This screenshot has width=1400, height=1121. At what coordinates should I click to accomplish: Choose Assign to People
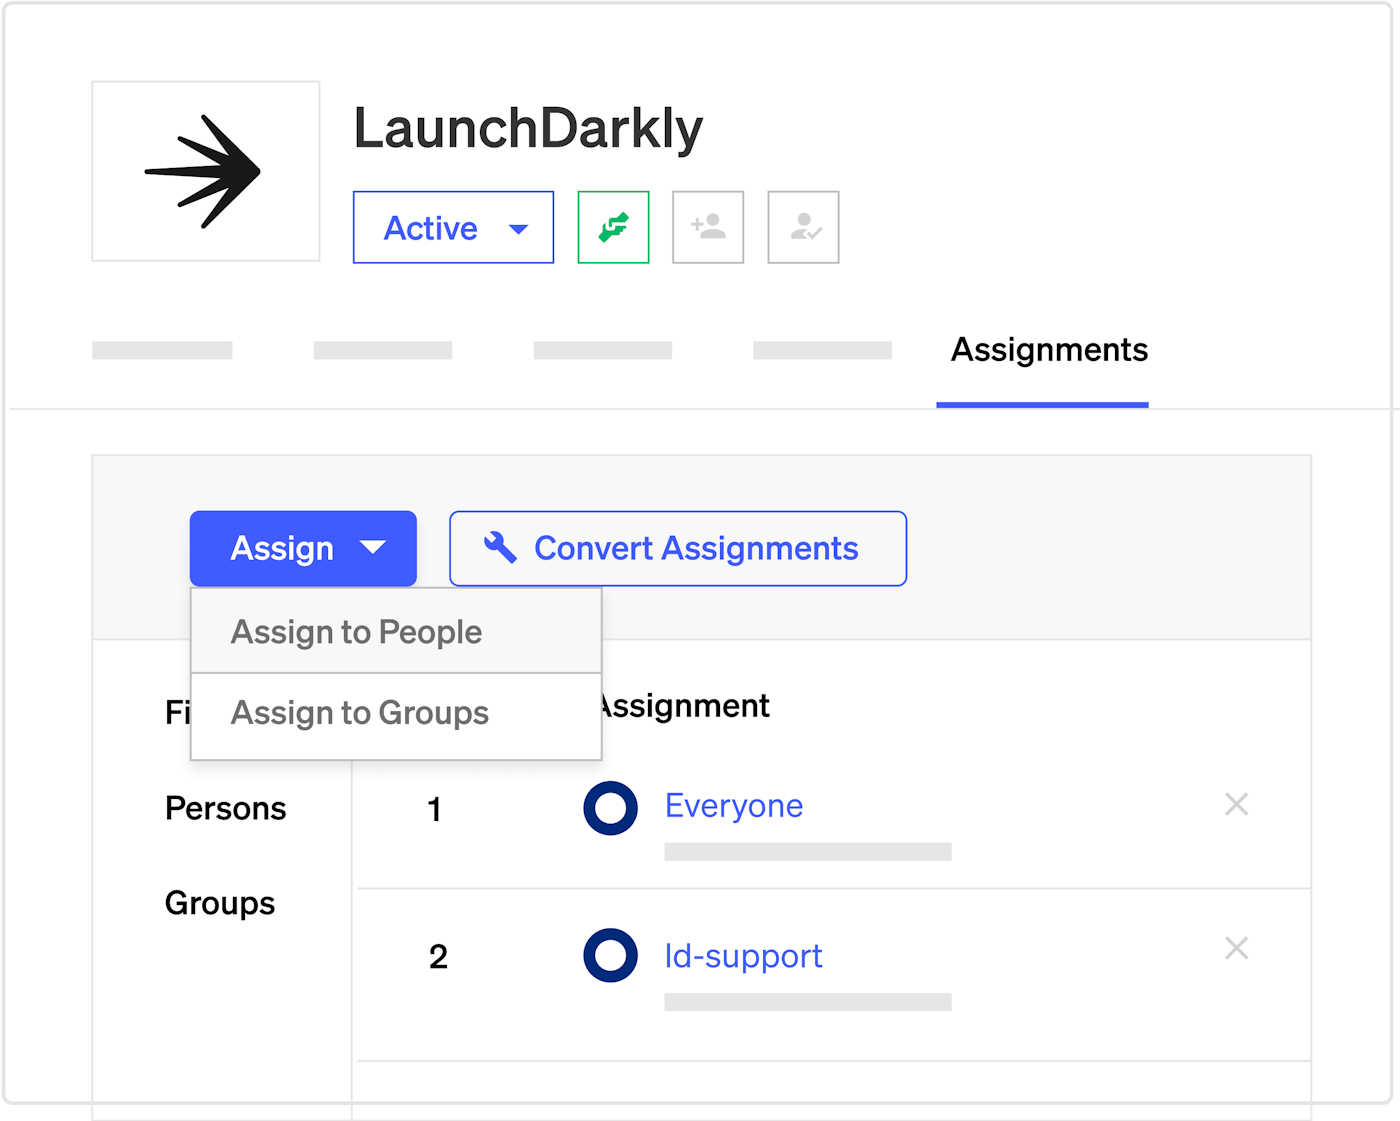(x=396, y=631)
